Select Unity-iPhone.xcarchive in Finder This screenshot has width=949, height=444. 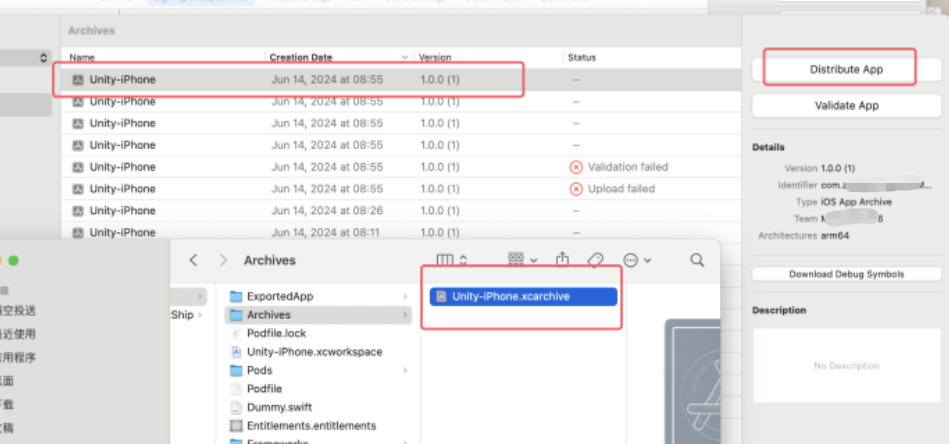click(x=523, y=296)
